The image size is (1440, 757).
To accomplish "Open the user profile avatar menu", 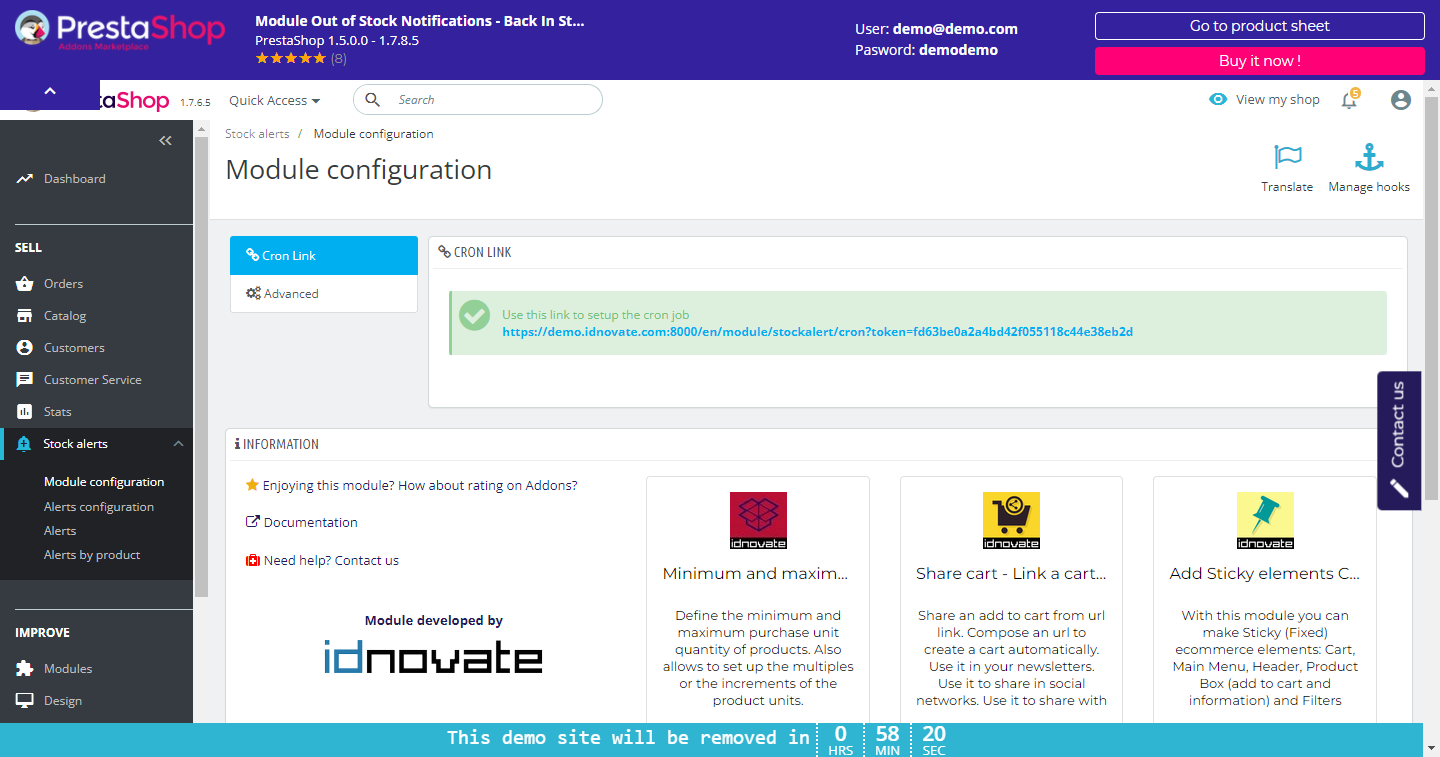I will pos(1401,100).
